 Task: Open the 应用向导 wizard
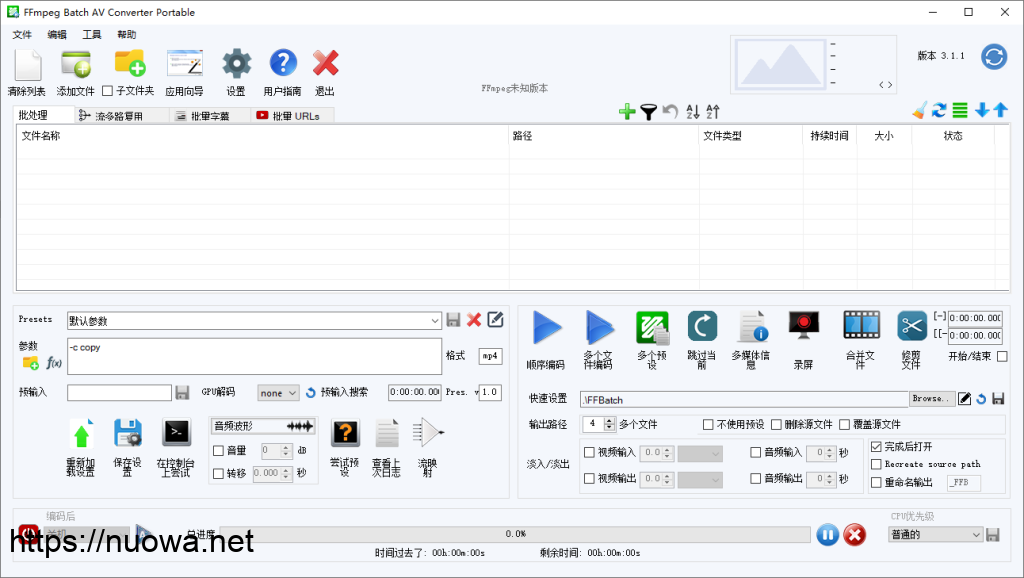(184, 66)
